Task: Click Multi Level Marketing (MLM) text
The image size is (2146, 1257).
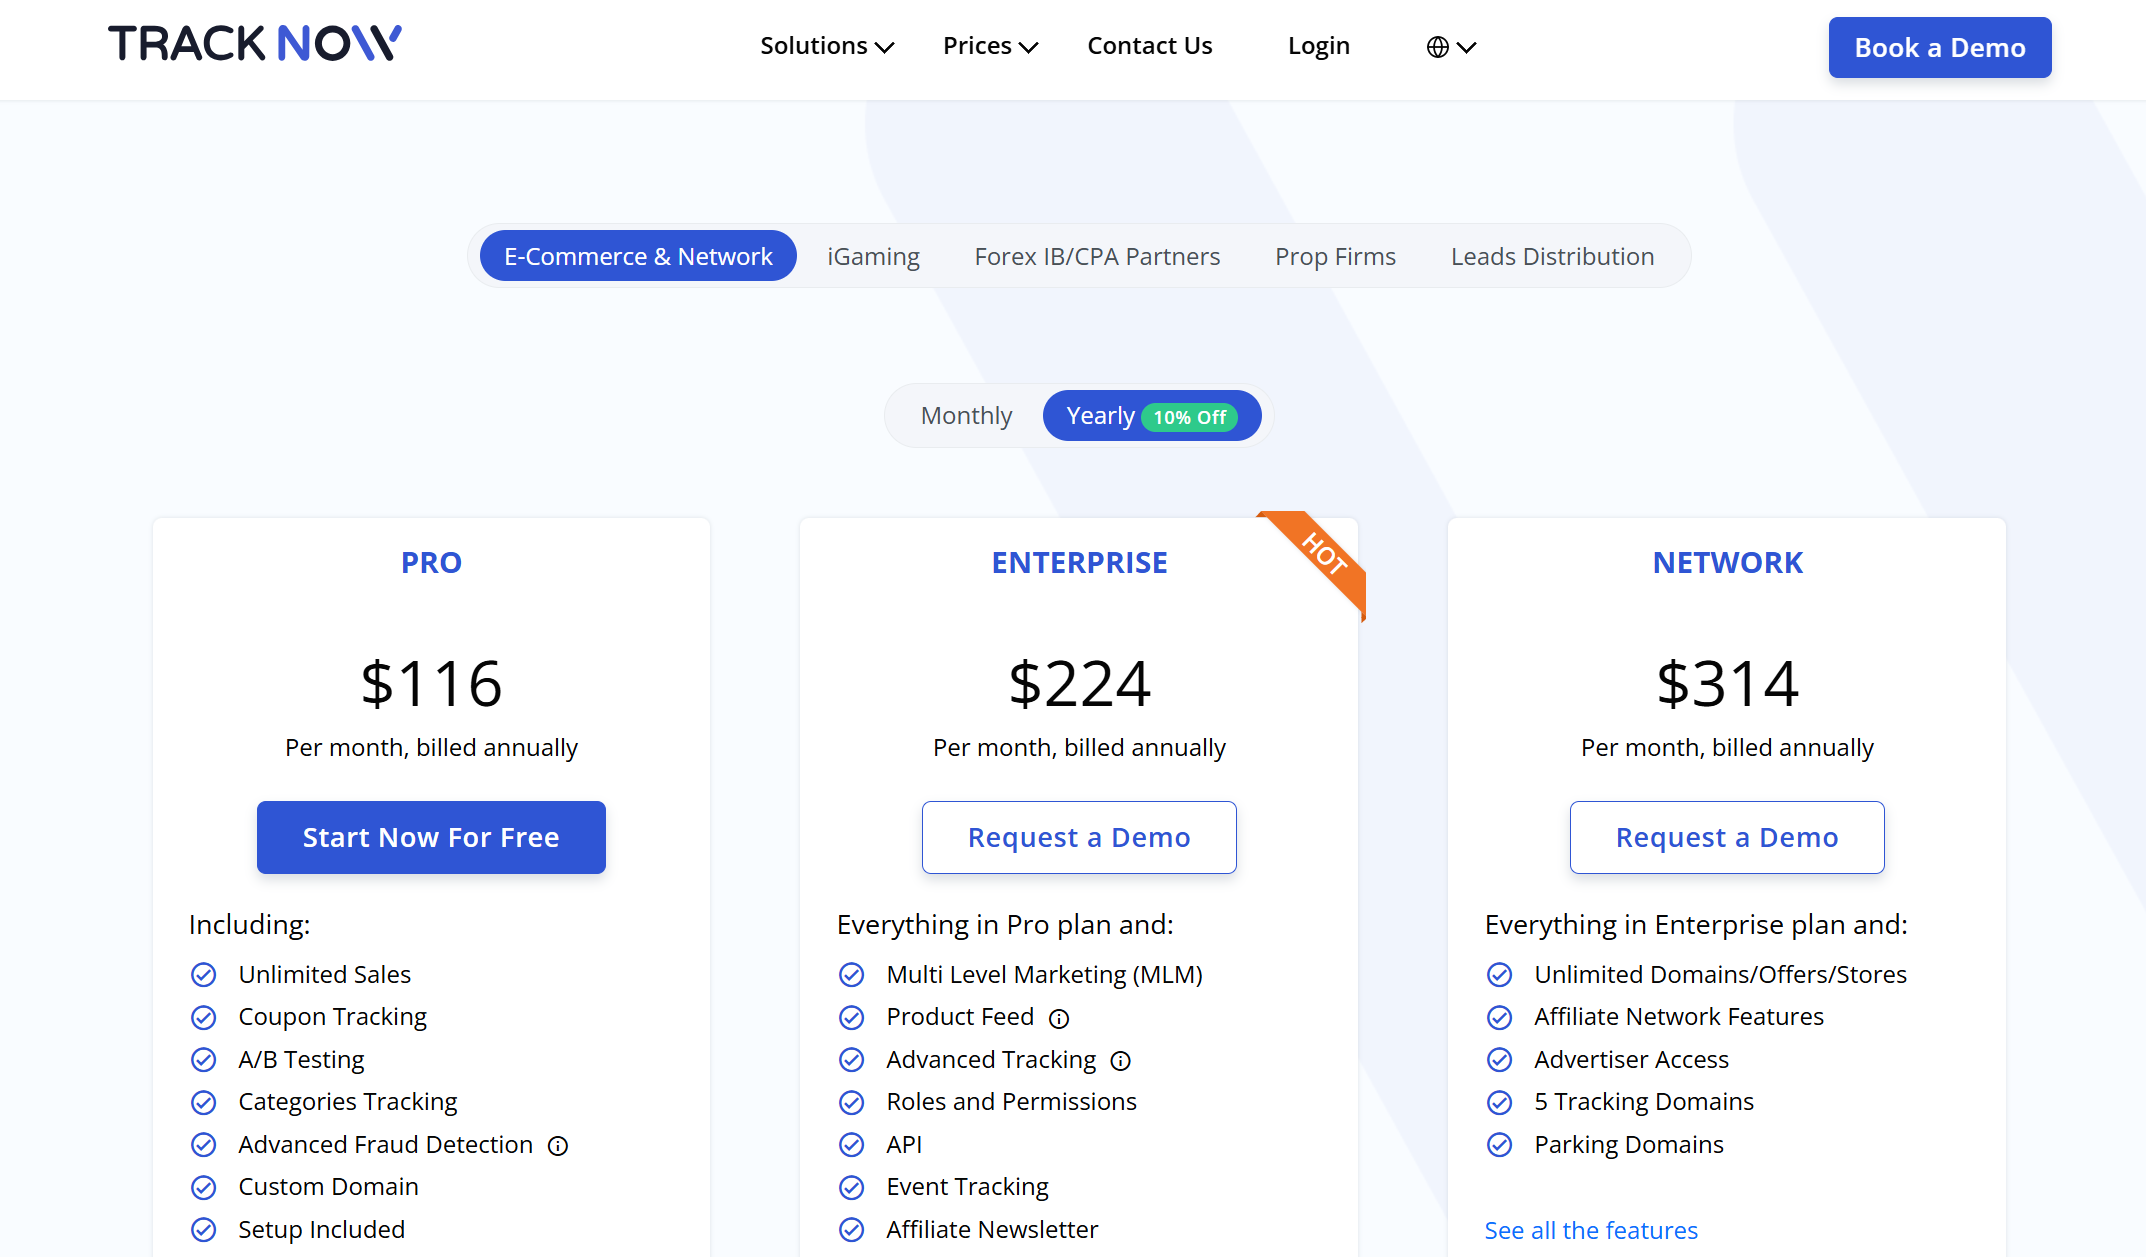Action: click(1044, 974)
